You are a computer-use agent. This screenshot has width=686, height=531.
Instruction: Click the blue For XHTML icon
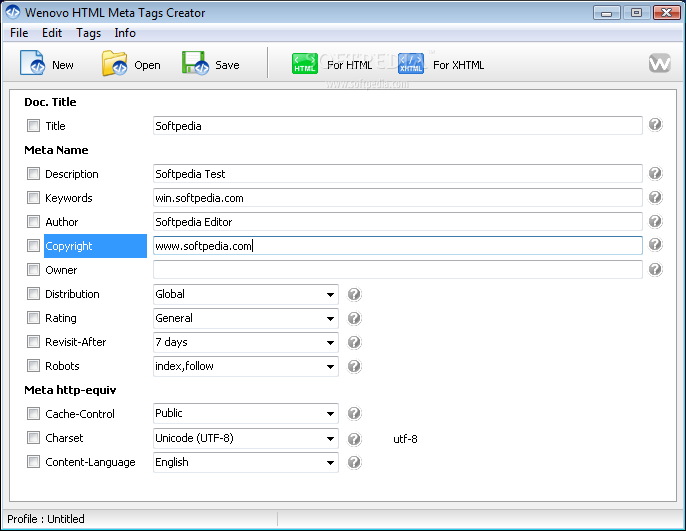tap(411, 63)
